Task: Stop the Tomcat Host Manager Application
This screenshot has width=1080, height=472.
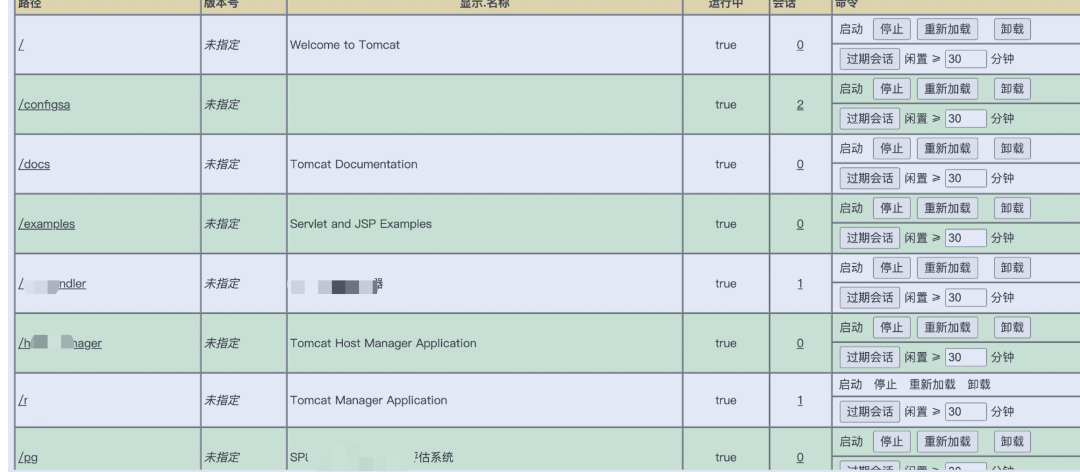Action: [890, 327]
